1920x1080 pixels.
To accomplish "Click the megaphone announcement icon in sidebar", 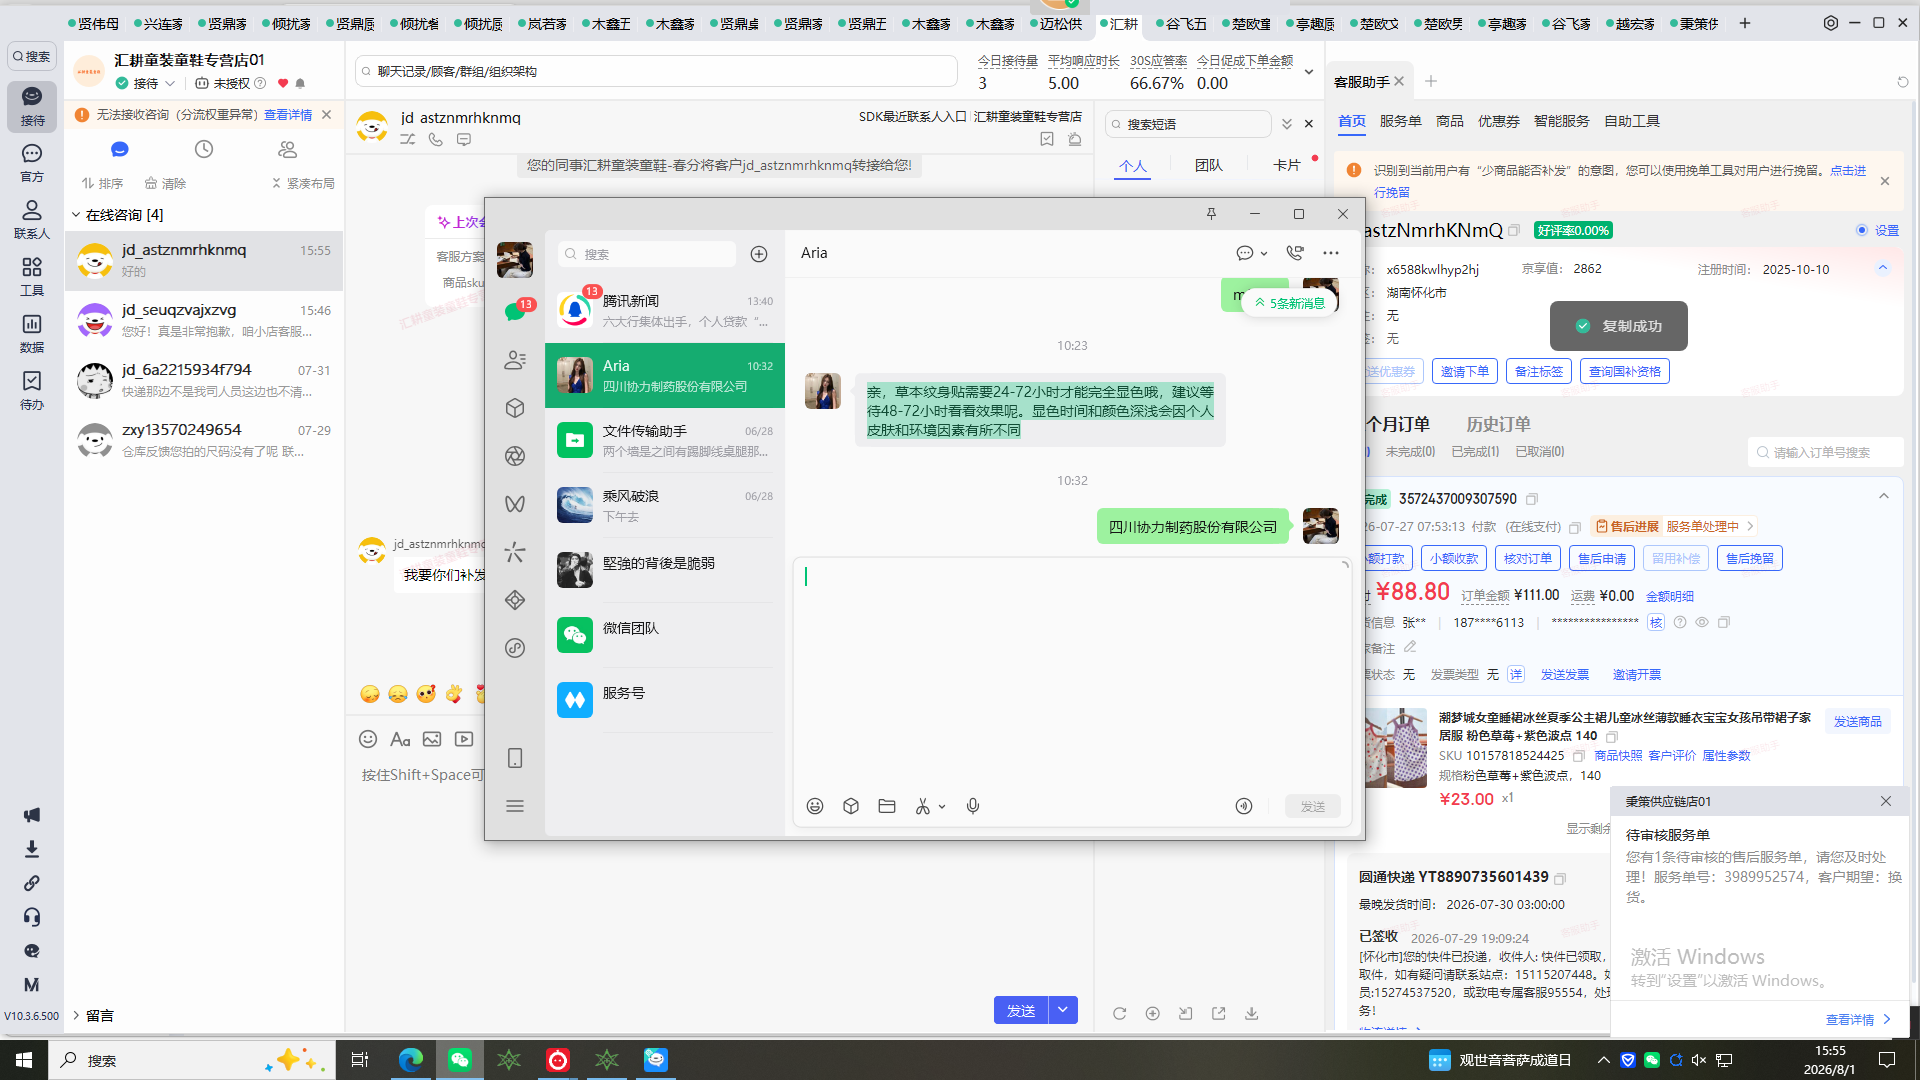I will 32,815.
